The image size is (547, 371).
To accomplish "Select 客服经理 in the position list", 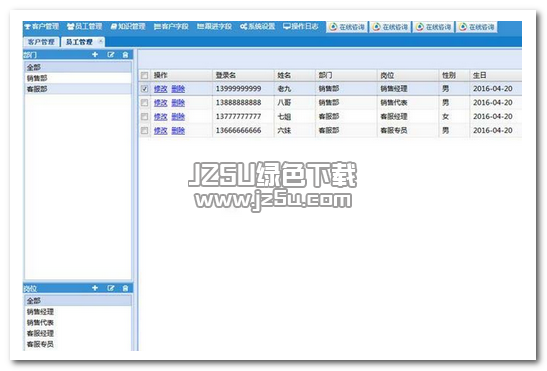I will pos(78,333).
